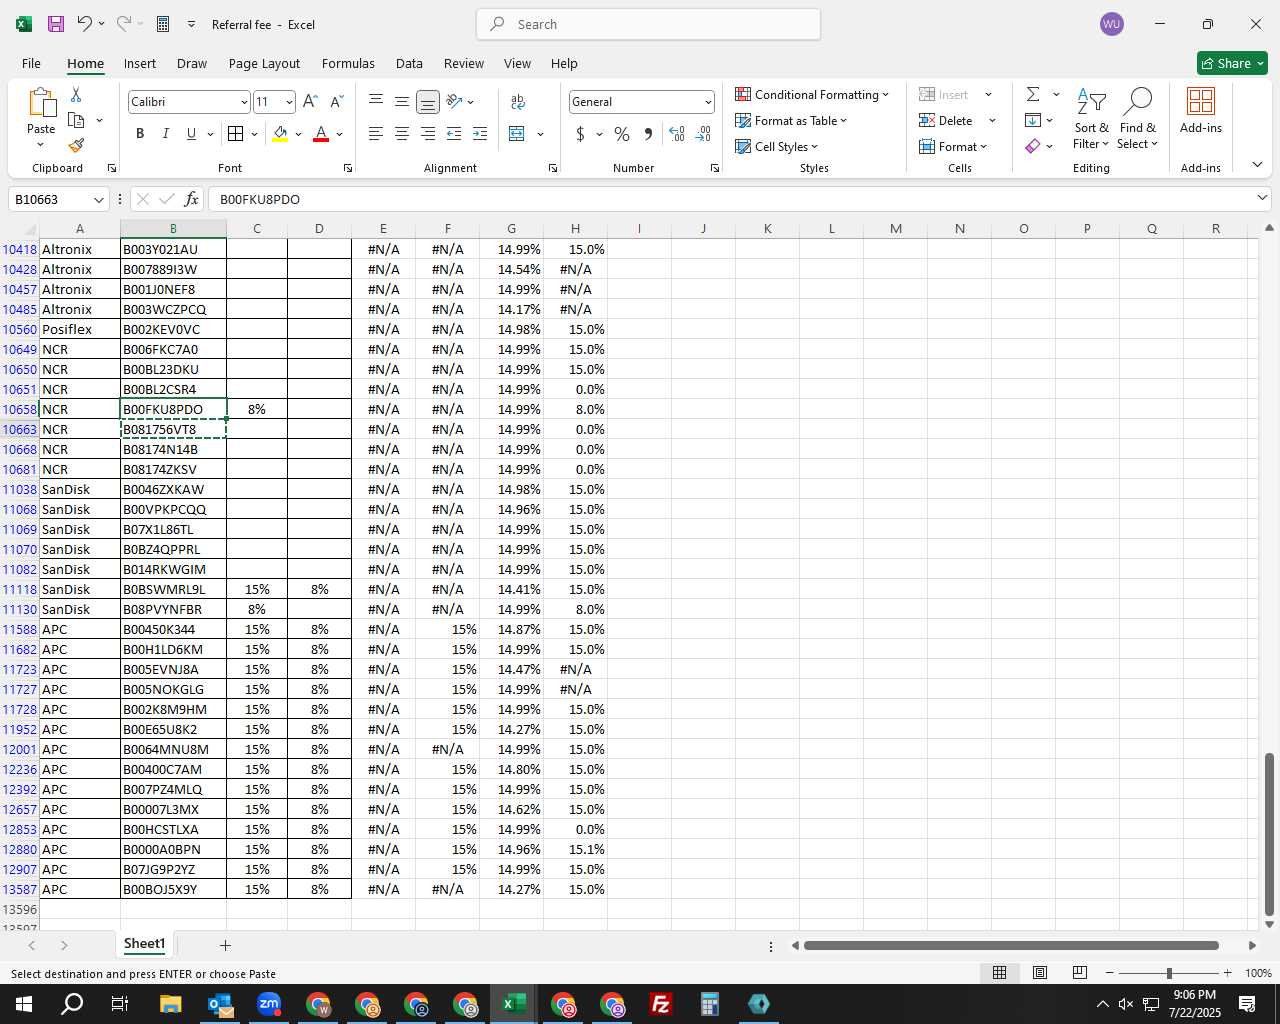Click the AutoSum sigma icon
Screen dimensions: 1280x1024
(1033, 94)
